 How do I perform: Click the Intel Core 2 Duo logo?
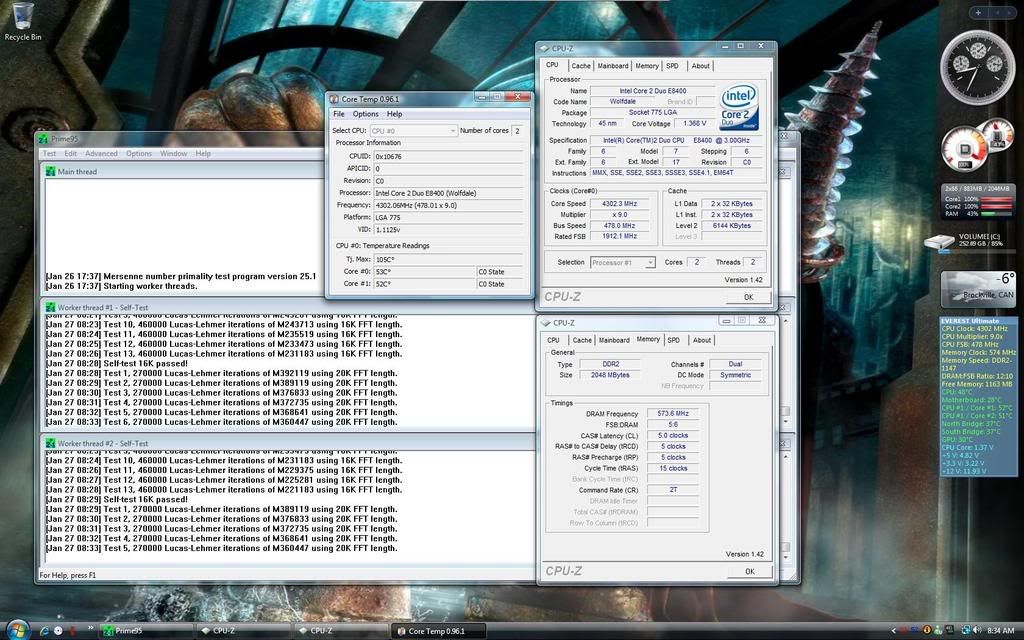tap(739, 106)
